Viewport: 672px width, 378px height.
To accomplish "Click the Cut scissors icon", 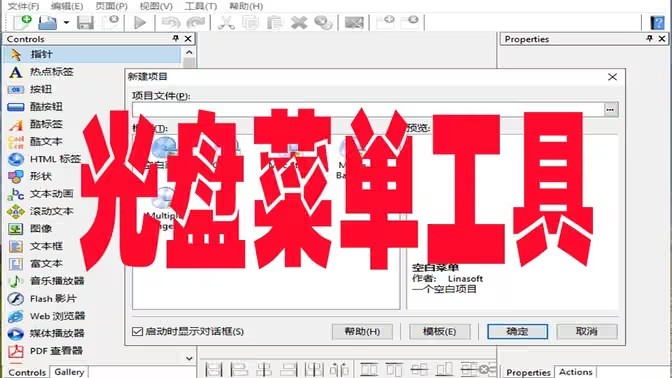I will tap(226, 22).
